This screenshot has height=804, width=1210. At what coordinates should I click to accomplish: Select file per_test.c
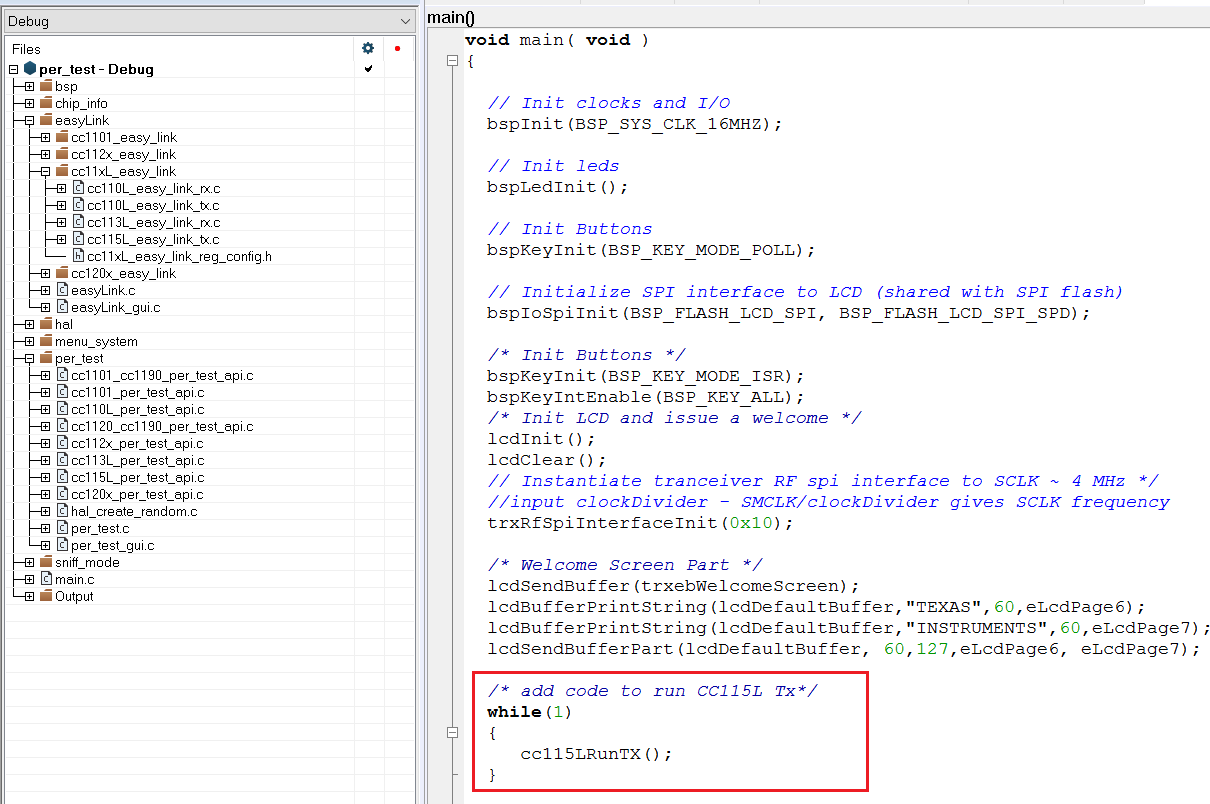pyautogui.click(x=100, y=528)
